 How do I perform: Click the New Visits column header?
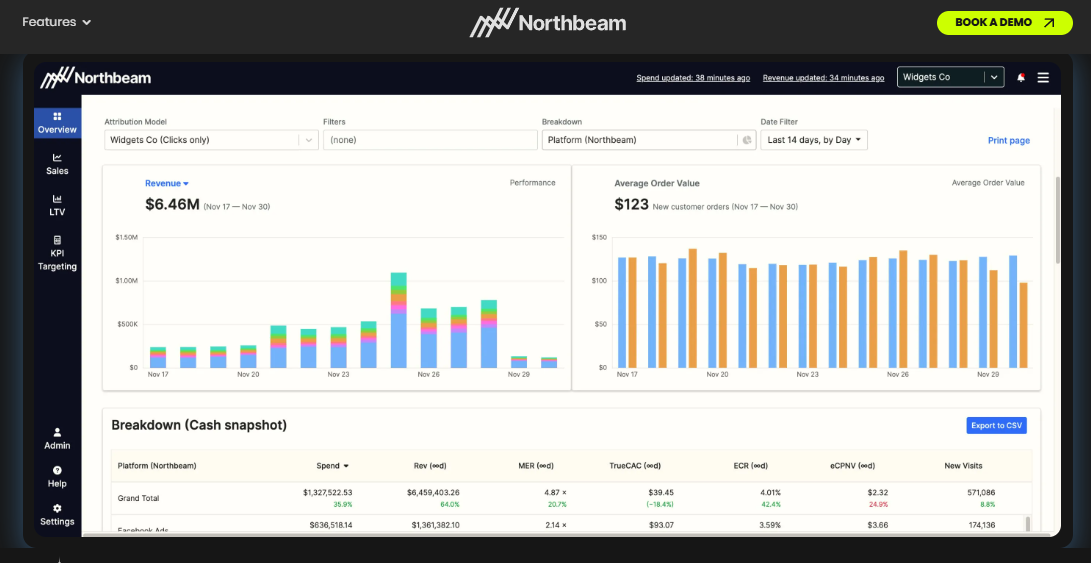point(963,466)
